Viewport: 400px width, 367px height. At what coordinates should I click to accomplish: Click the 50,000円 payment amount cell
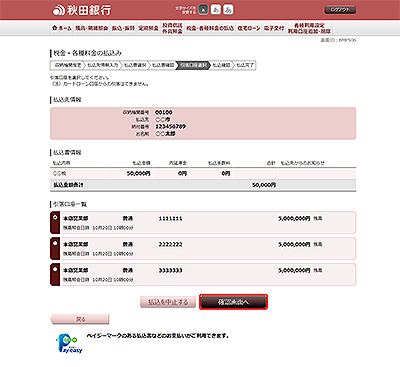pos(139,173)
